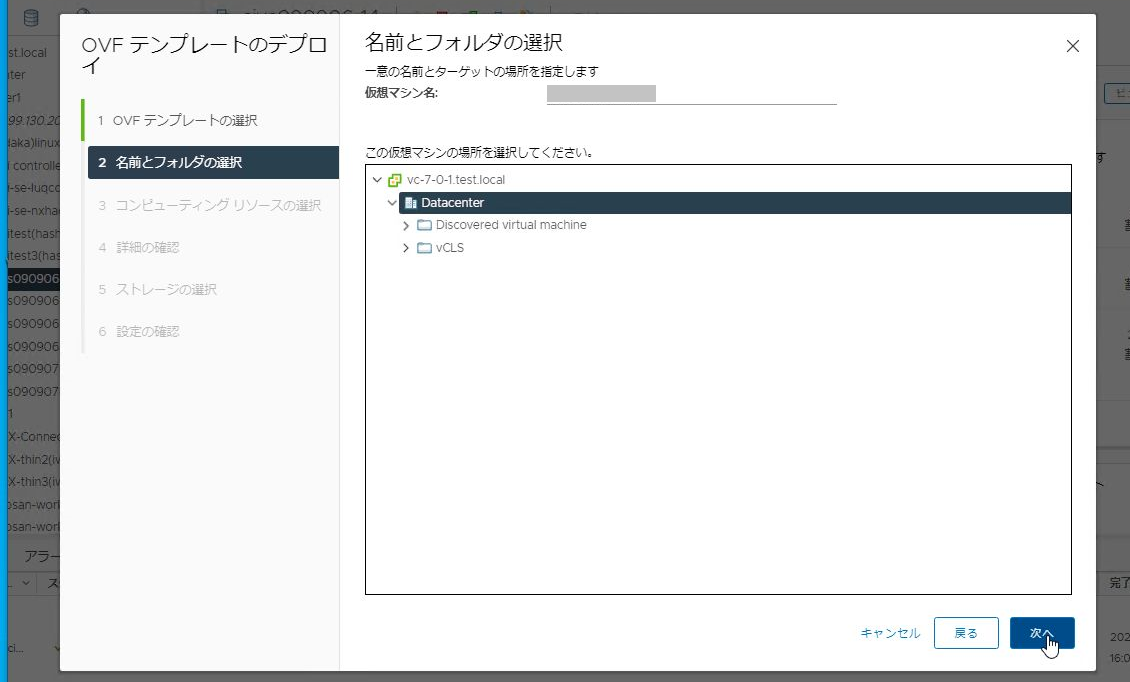Click the controlle item in the background inventory
Image resolution: width=1130 pixels, height=682 pixels.
point(35,165)
